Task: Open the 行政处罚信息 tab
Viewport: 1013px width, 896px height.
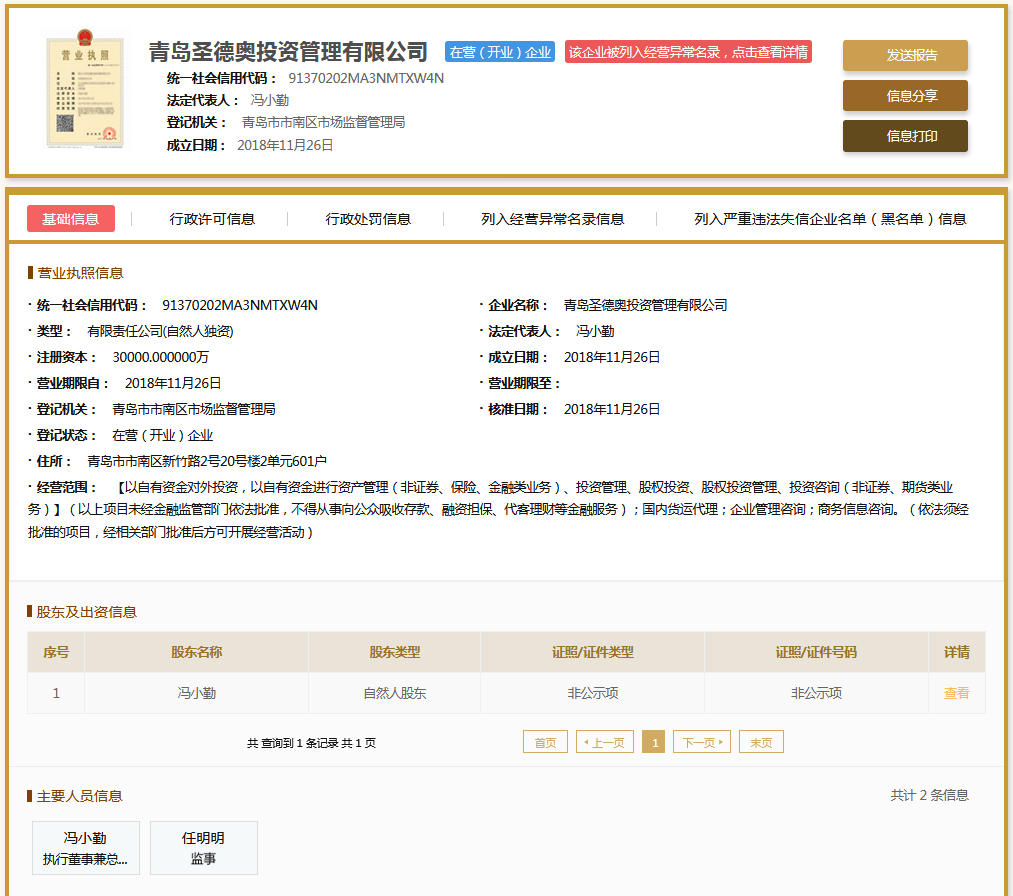Action: (368, 219)
